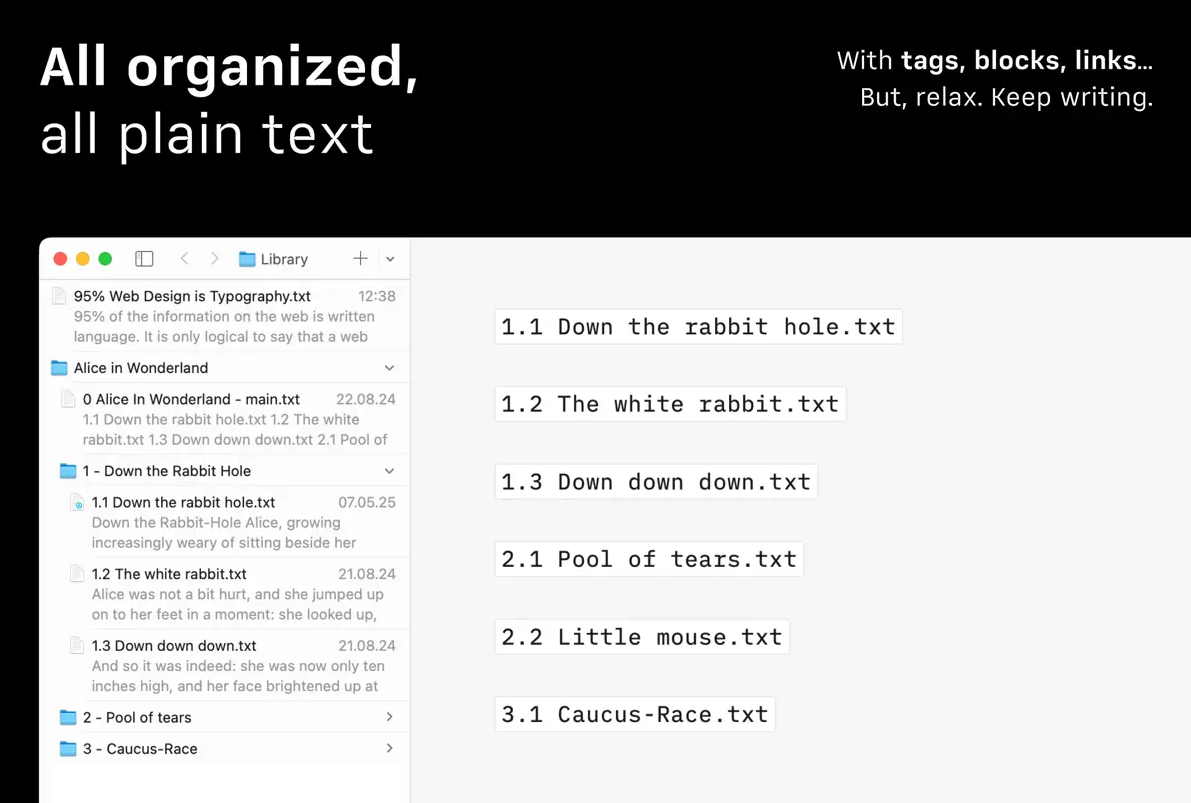
Task: Follow editor link 2.2 Little mouse.txt
Action: (642, 637)
